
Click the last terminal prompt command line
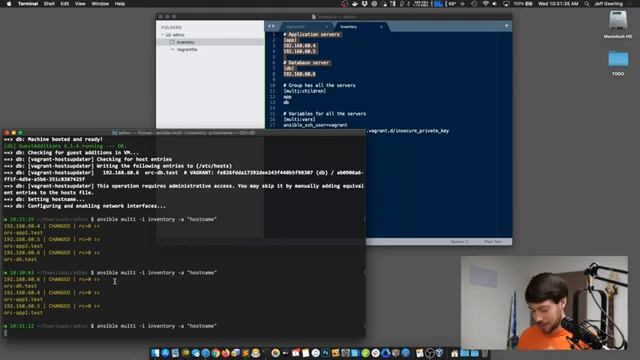[156, 326]
